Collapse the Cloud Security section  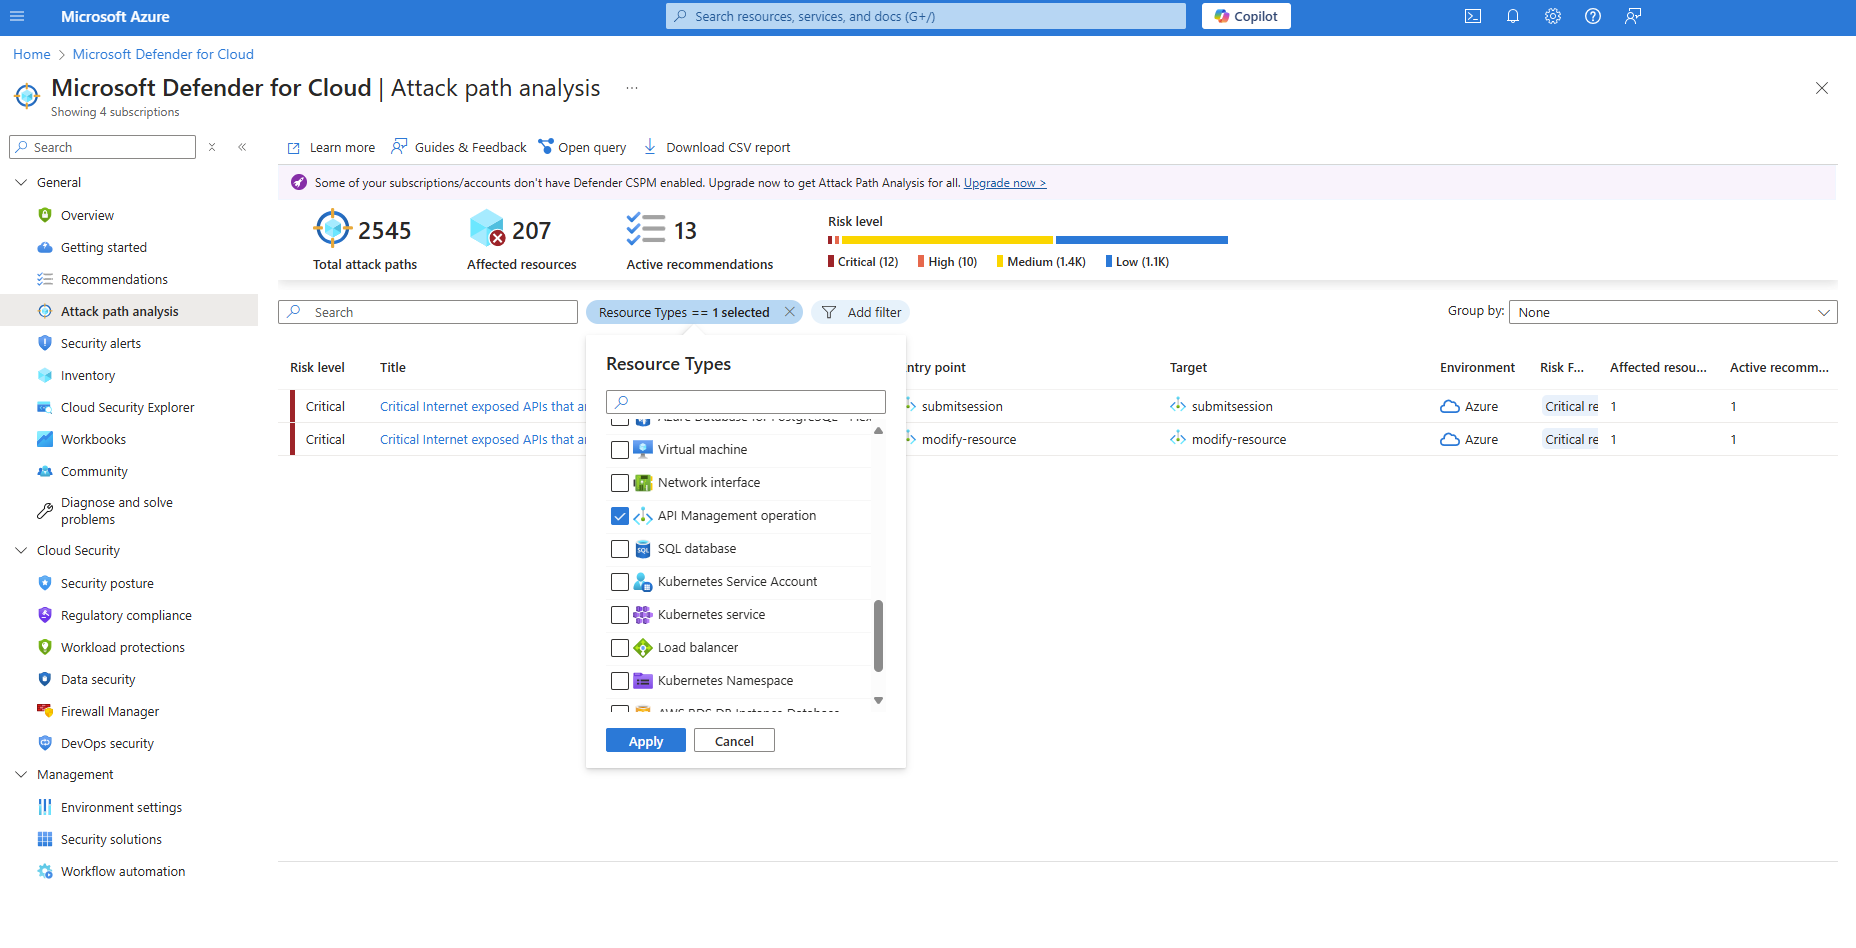(x=21, y=550)
